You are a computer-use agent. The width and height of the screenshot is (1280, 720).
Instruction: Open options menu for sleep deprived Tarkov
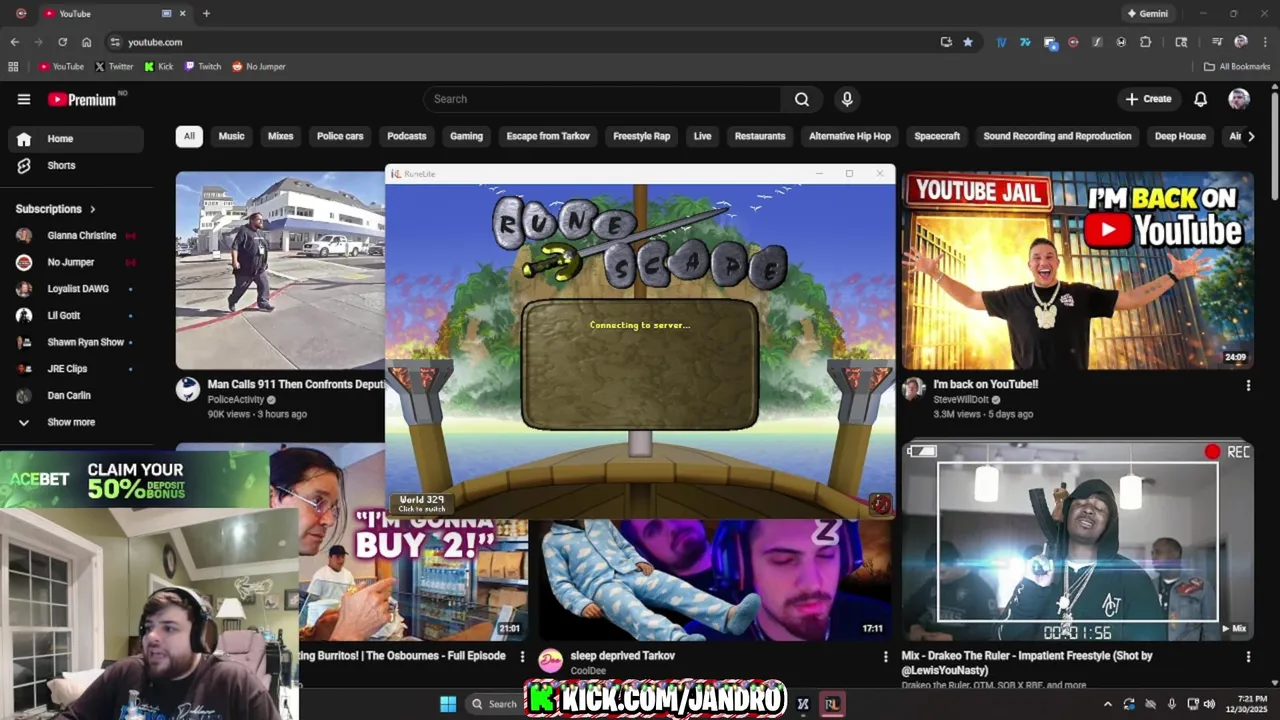(885, 657)
